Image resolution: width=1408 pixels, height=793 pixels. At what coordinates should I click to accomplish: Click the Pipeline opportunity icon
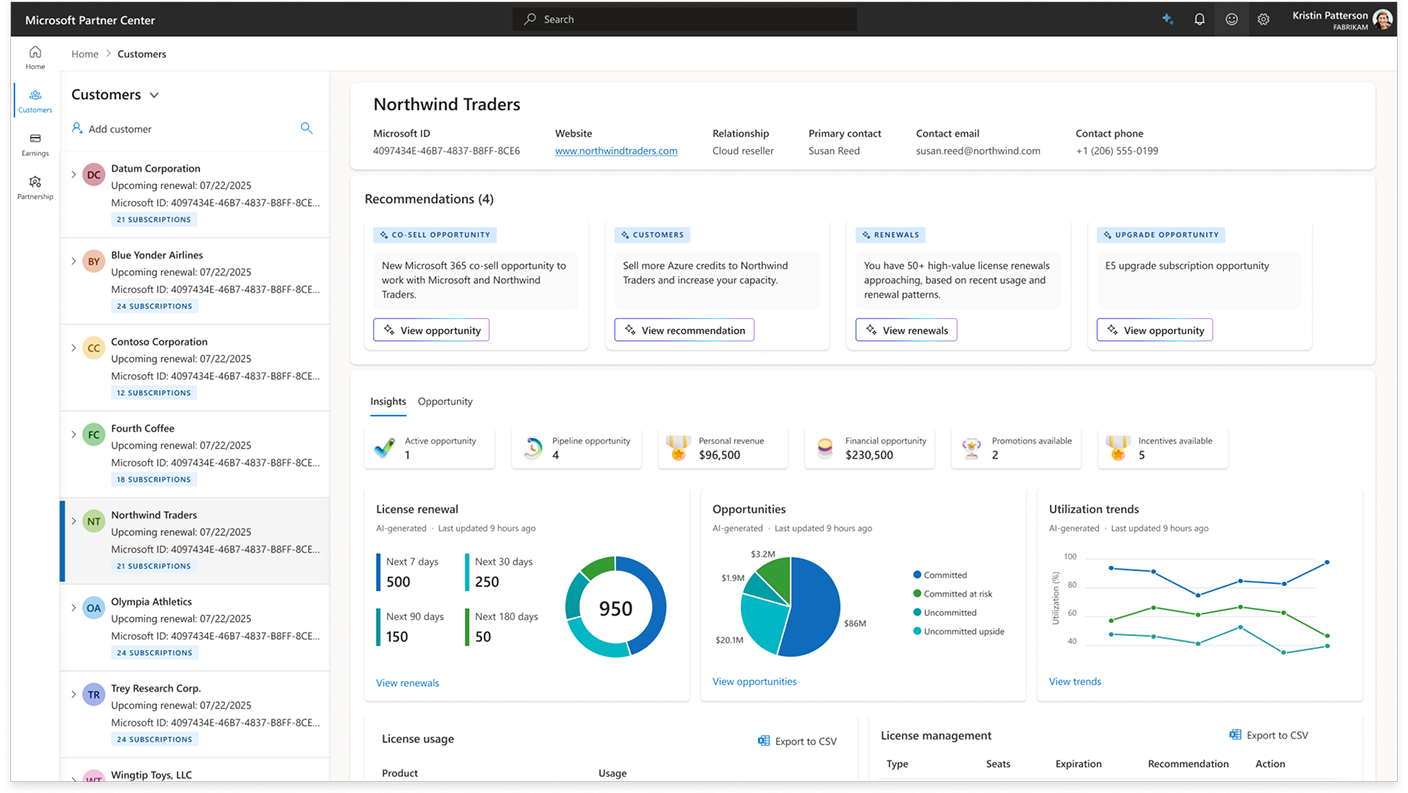(x=532, y=448)
